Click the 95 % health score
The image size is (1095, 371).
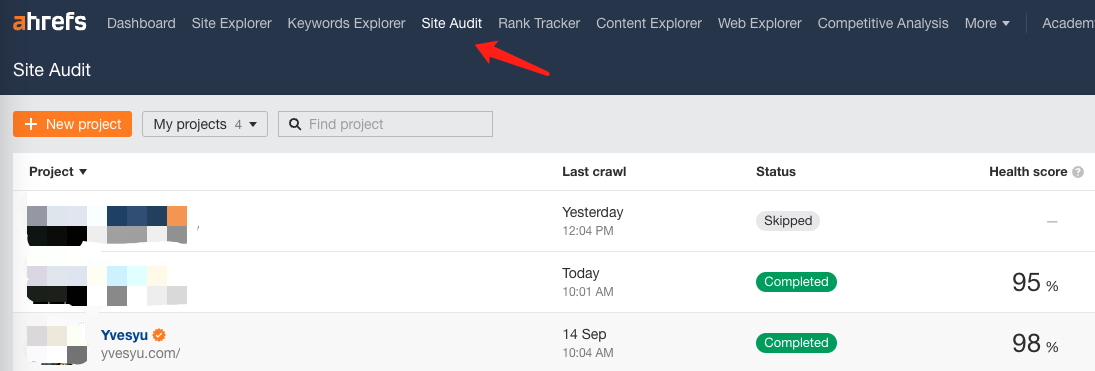1035,283
